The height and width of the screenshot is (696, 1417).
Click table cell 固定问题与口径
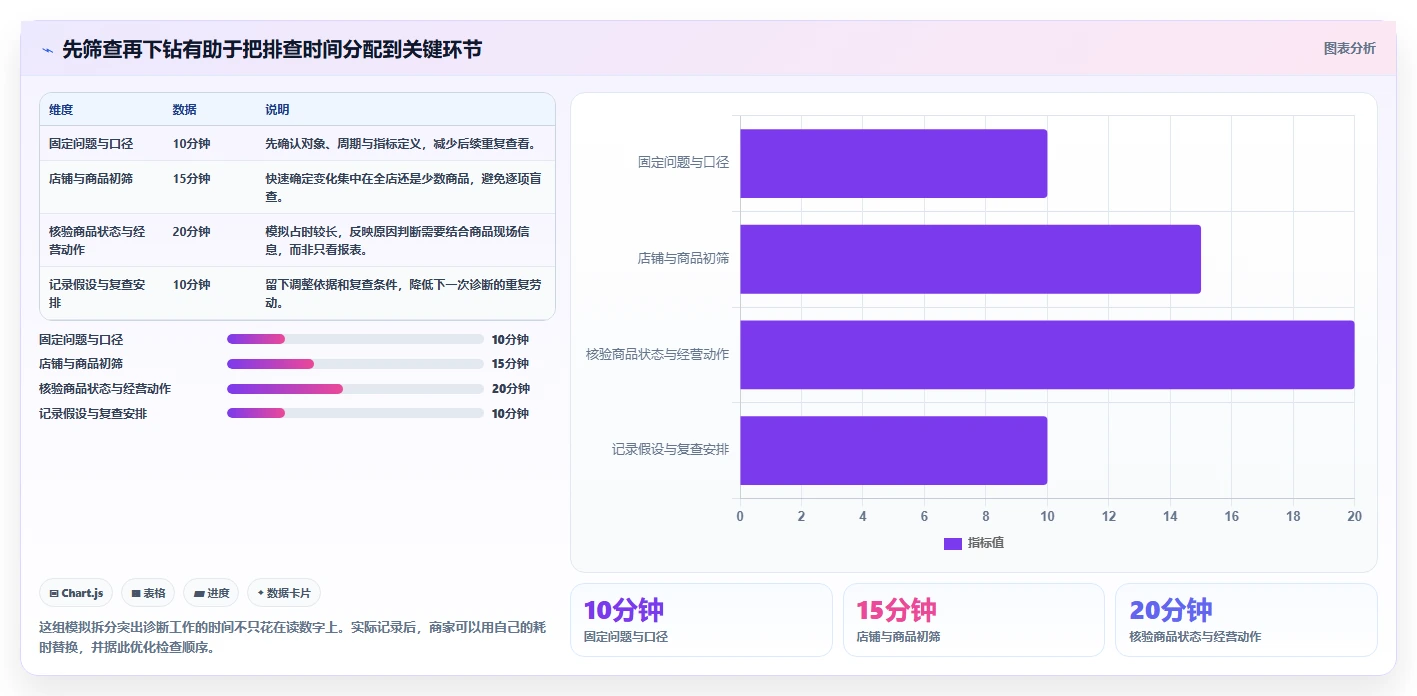click(x=90, y=144)
